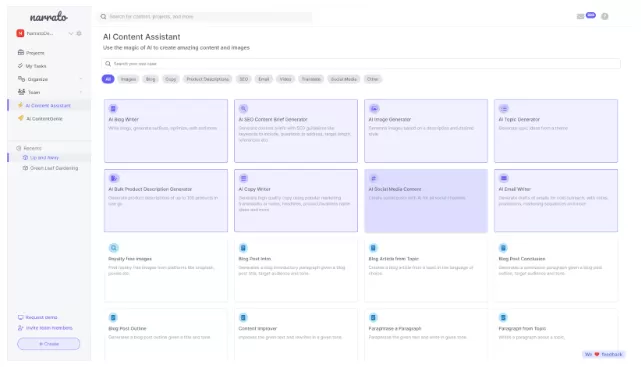Click the AI Content Assistant lightning icon
Image resolution: width=641 pixels, height=367 pixels.
pos(20,105)
